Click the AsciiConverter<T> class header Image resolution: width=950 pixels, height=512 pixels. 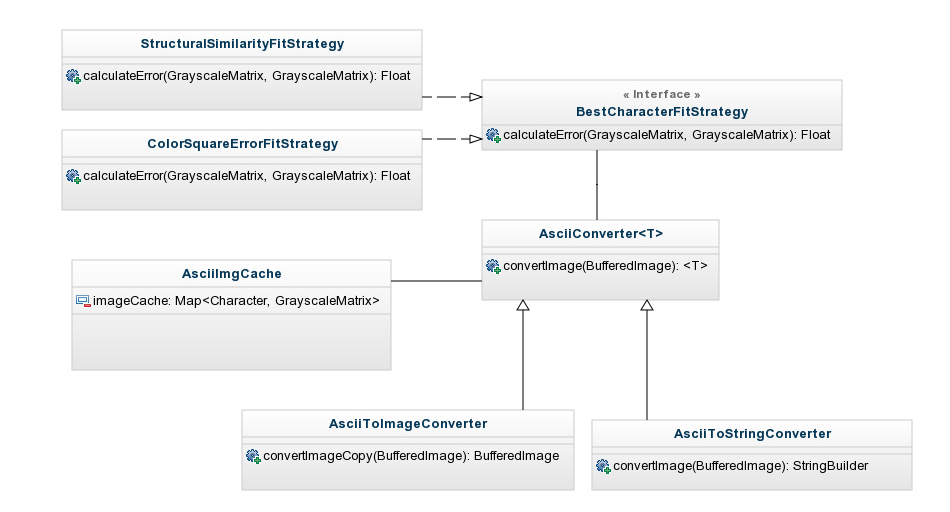tap(601, 234)
